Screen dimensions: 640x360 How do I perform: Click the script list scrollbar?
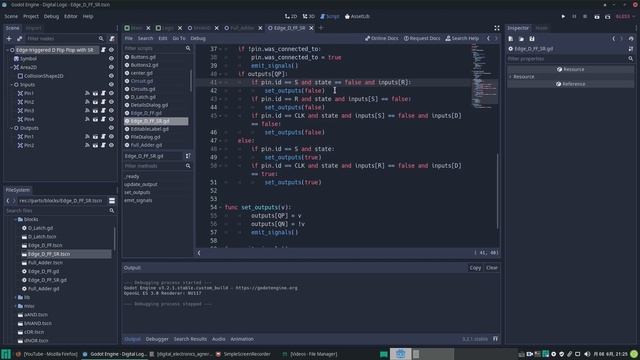click(191, 80)
